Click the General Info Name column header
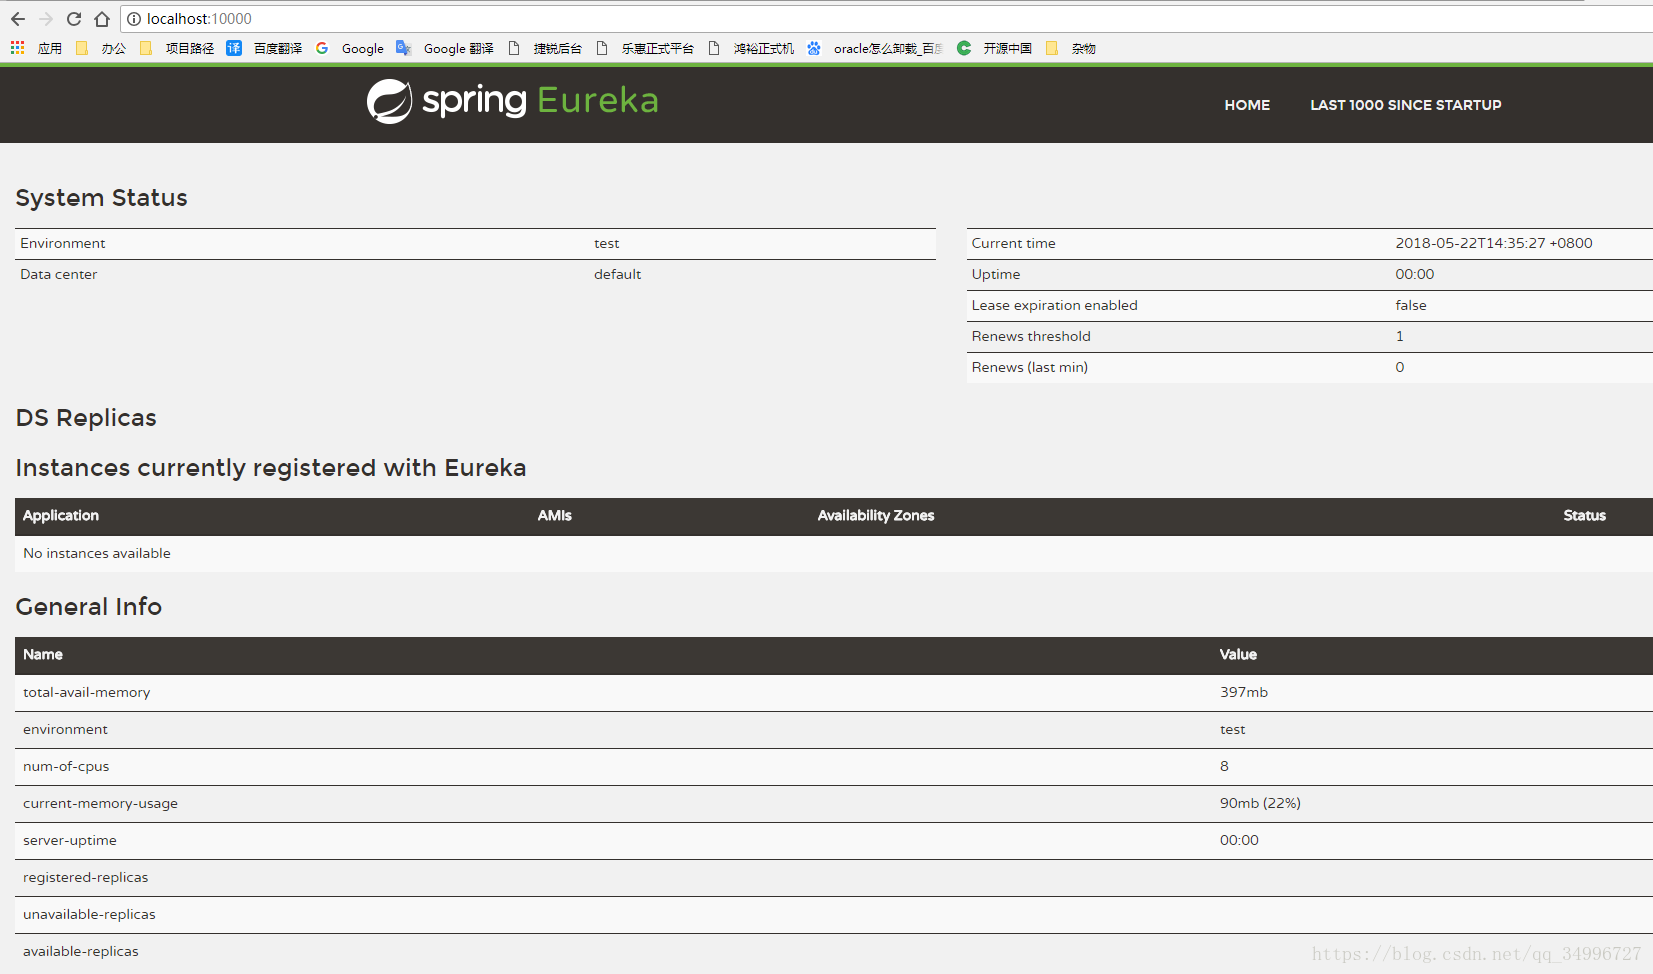Image resolution: width=1653 pixels, height=974 pixels. [43, 654]
